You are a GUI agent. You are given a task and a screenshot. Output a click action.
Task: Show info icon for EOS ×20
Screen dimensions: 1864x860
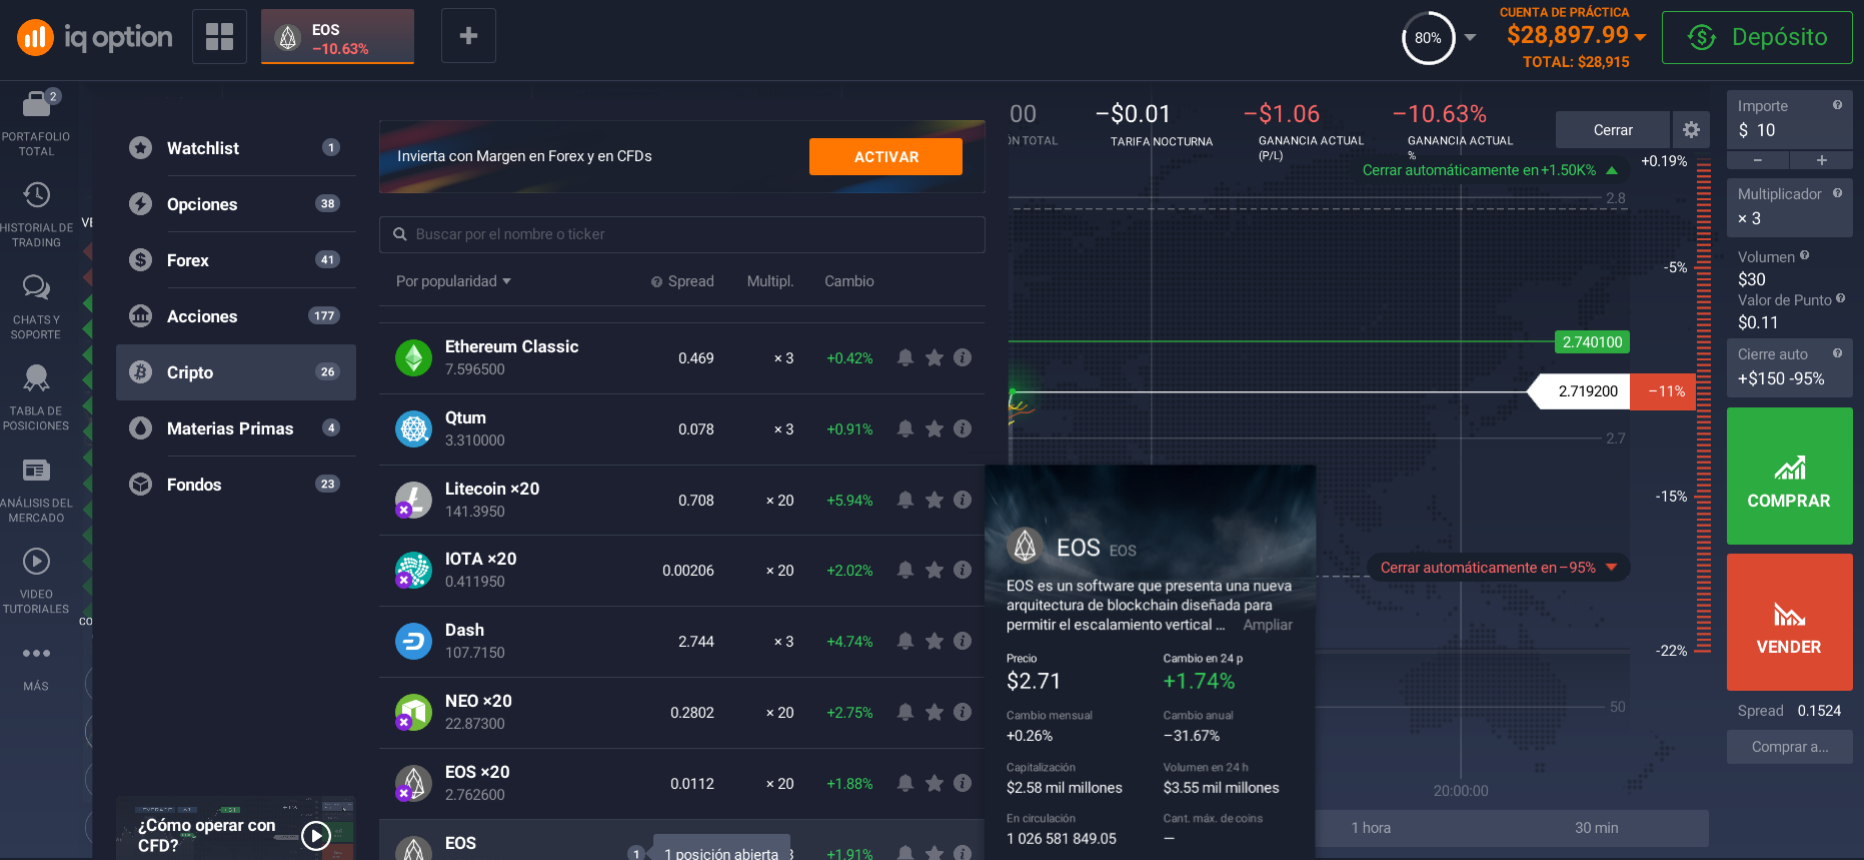tap(962, 783)
